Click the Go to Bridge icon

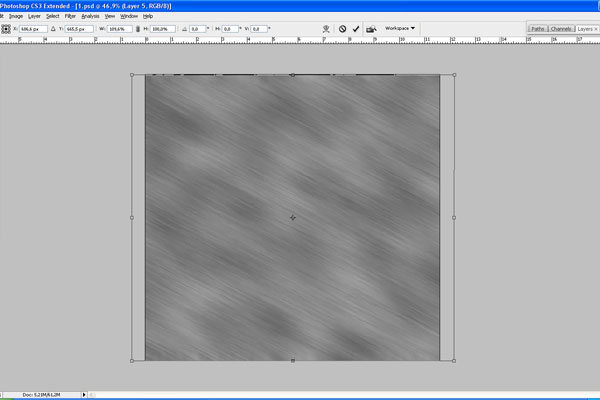tap(371, 29)
